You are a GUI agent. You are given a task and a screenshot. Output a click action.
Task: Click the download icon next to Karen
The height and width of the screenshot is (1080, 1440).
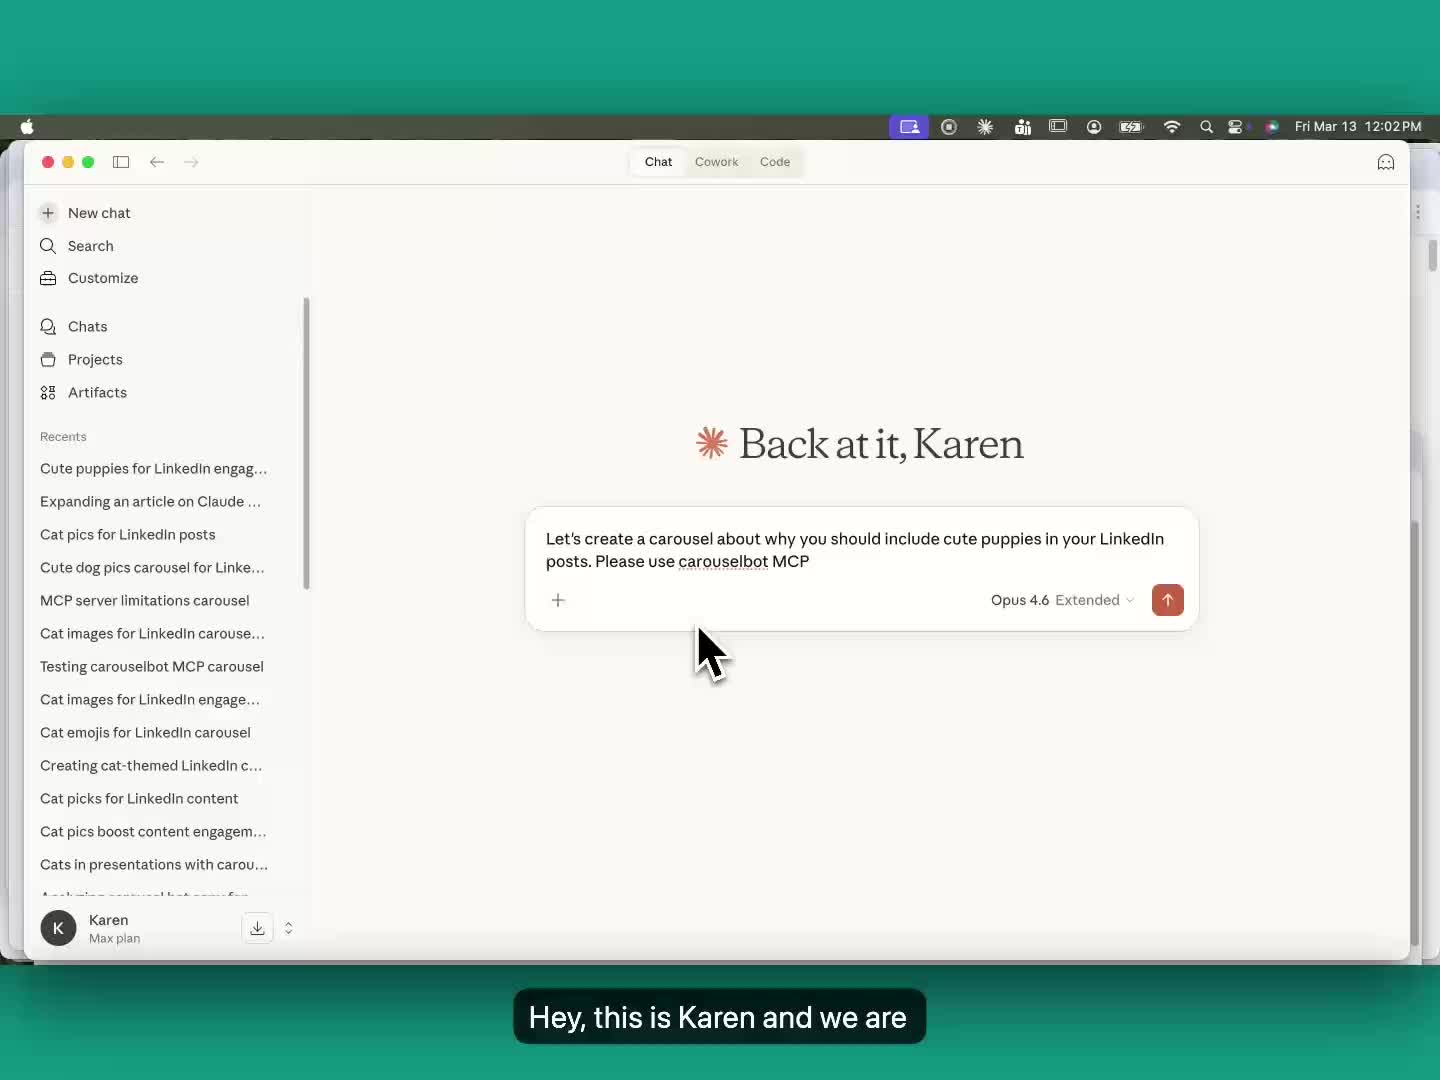tap(257, 929)
